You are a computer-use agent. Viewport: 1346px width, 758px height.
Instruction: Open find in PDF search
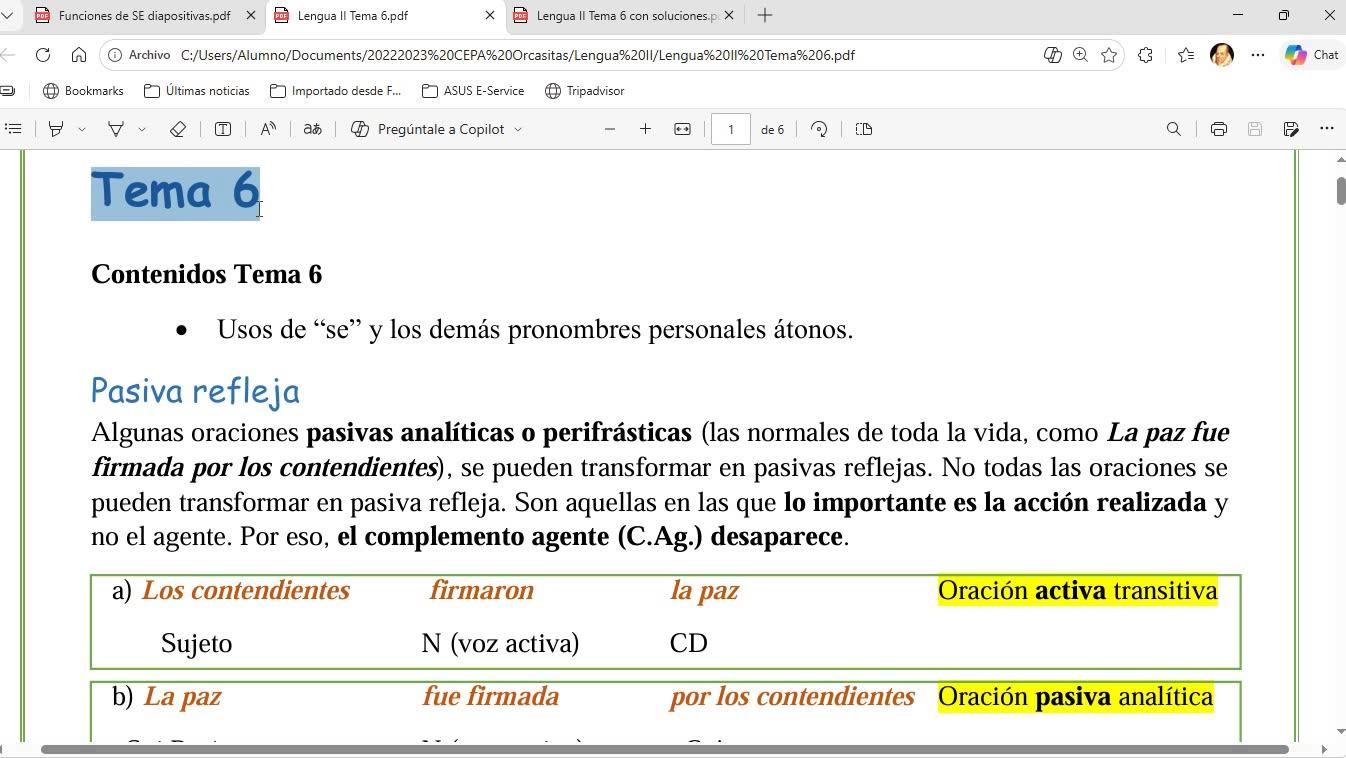pyautogui.click(x=1174, y=129)
